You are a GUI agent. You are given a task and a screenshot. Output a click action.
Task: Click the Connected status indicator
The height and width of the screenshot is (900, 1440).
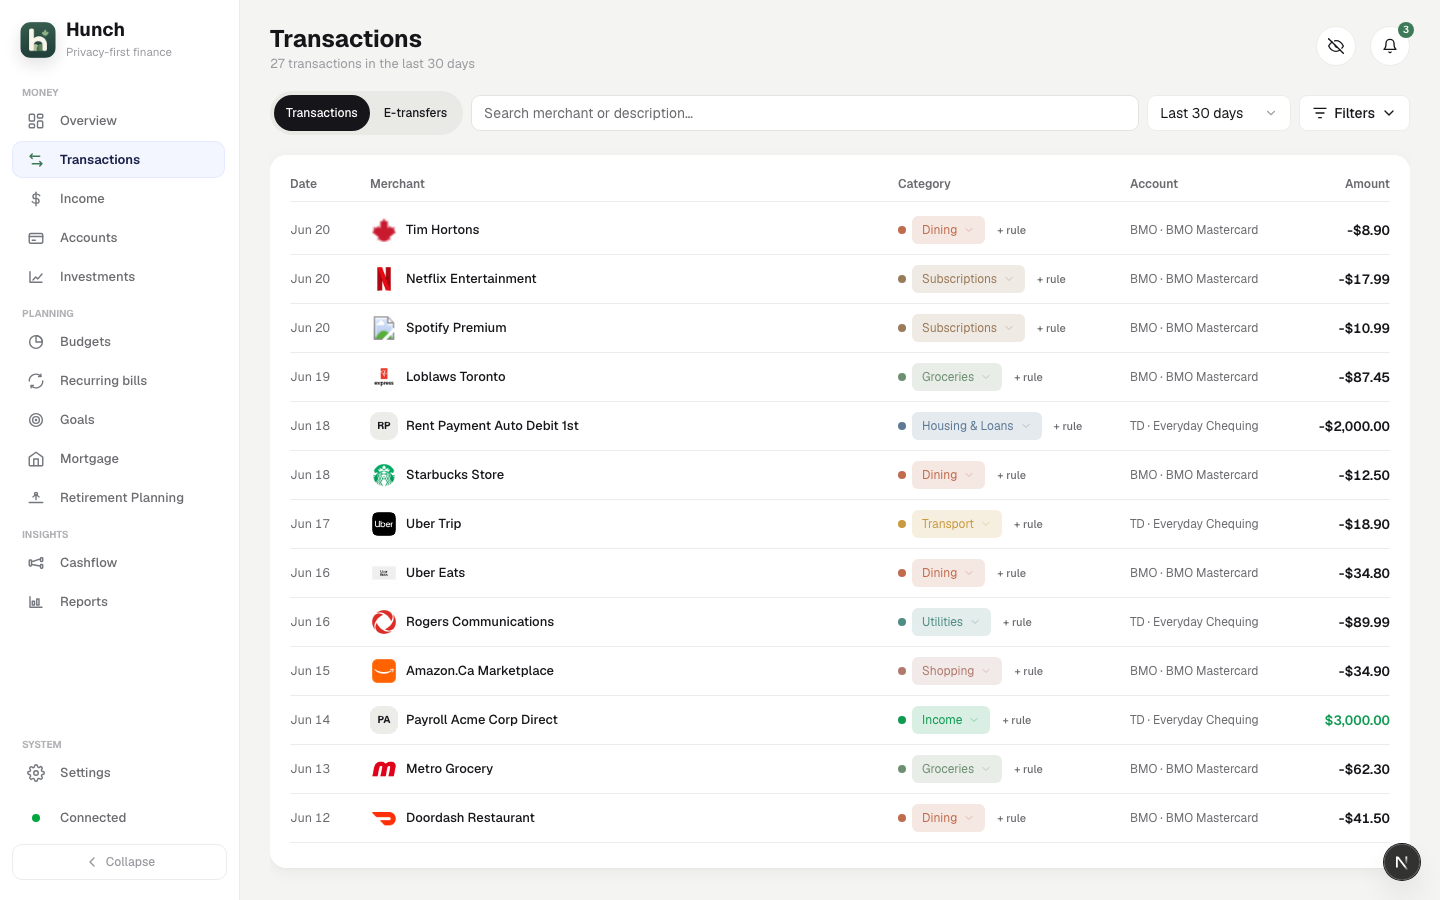(79, 818)
